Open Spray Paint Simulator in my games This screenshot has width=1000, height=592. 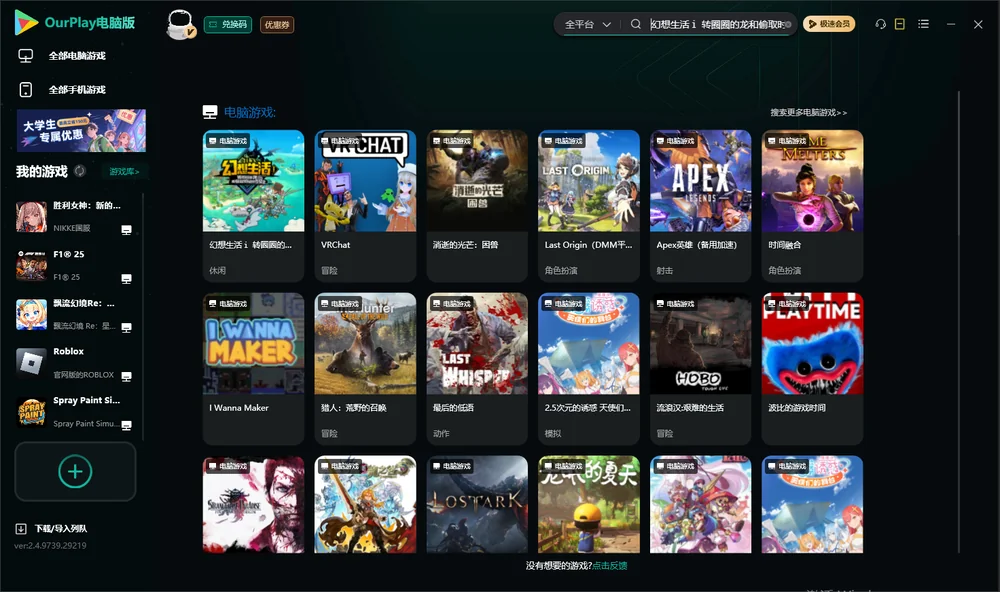(x=75, y=412)
